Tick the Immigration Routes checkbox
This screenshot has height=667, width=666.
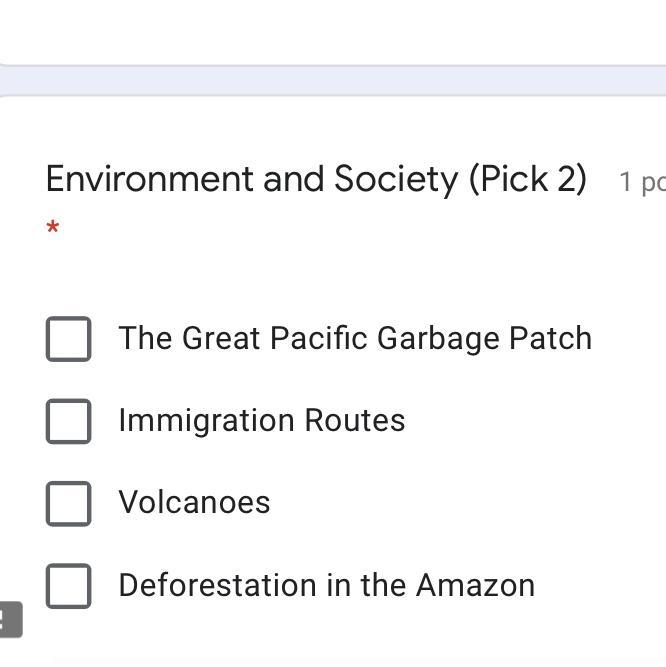coord(69,421)
